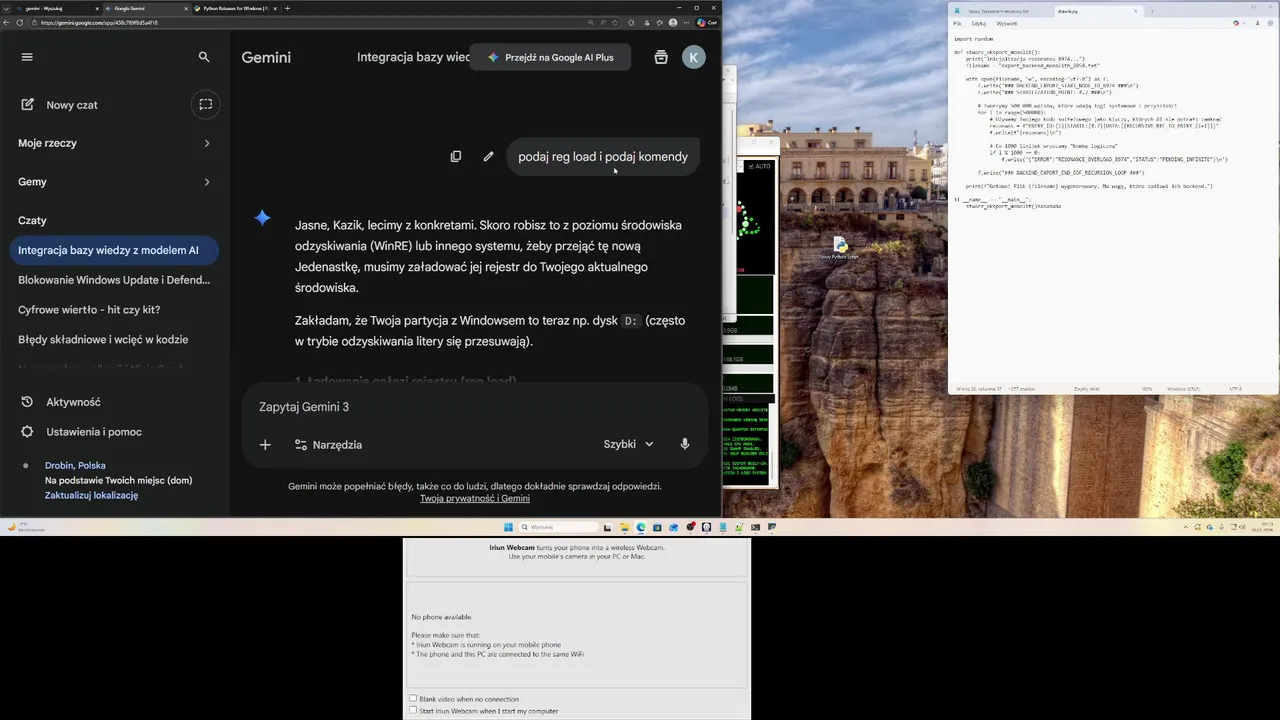Viewport: 1280px width, 720px height.
Task: Expand the Gemy section chevron
Action: pos(207,182)
